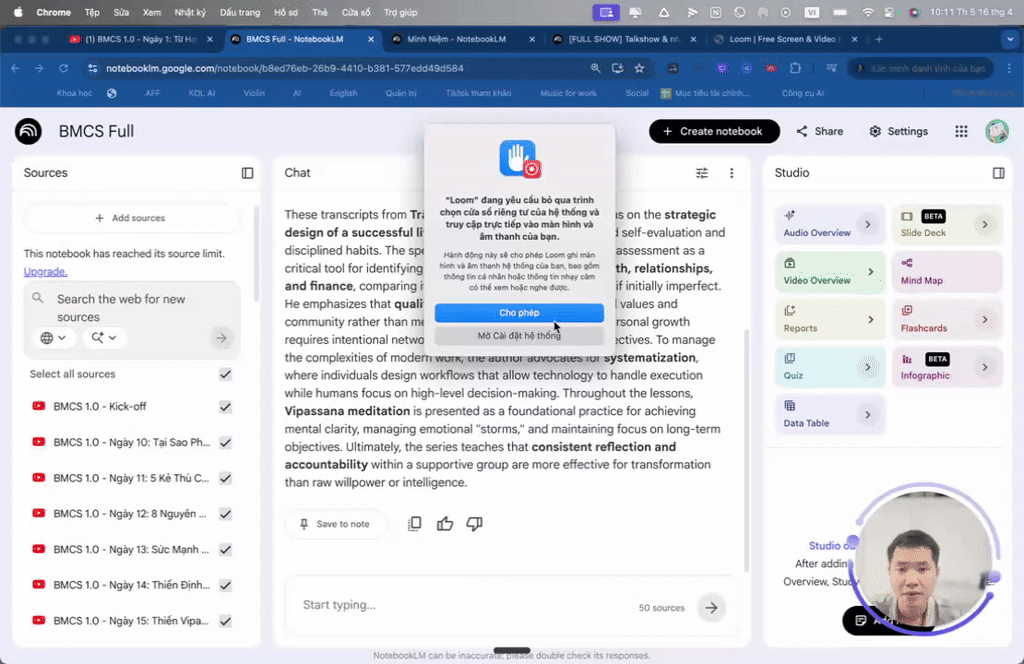Image resolution: width=1024 pixels, height=664 pixels.
Task: Open the Settings button
Action: coord(899,131)
